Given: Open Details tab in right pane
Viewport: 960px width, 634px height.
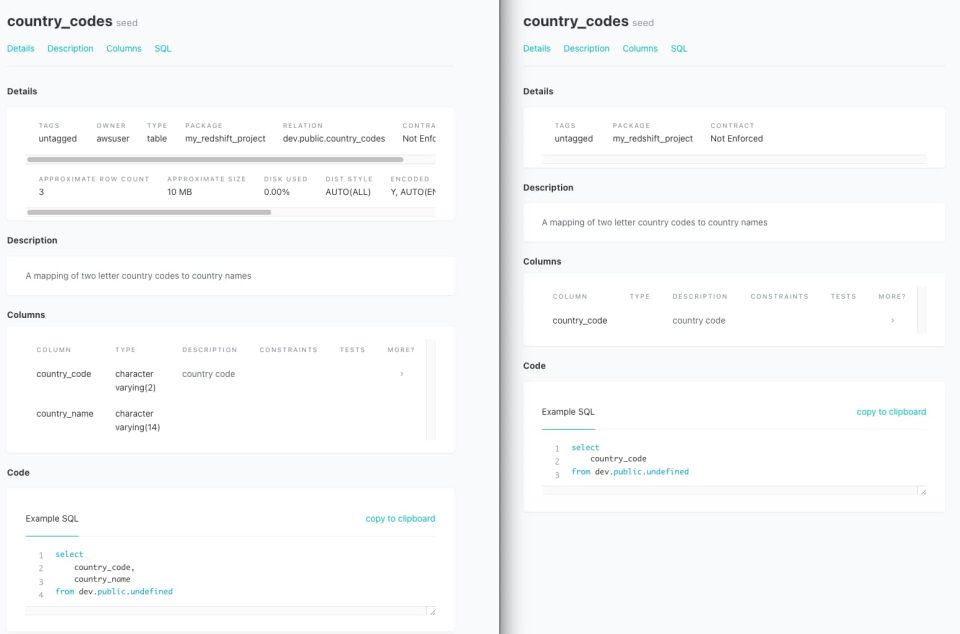Looking at the screenshot, I should tap(536, 48).
